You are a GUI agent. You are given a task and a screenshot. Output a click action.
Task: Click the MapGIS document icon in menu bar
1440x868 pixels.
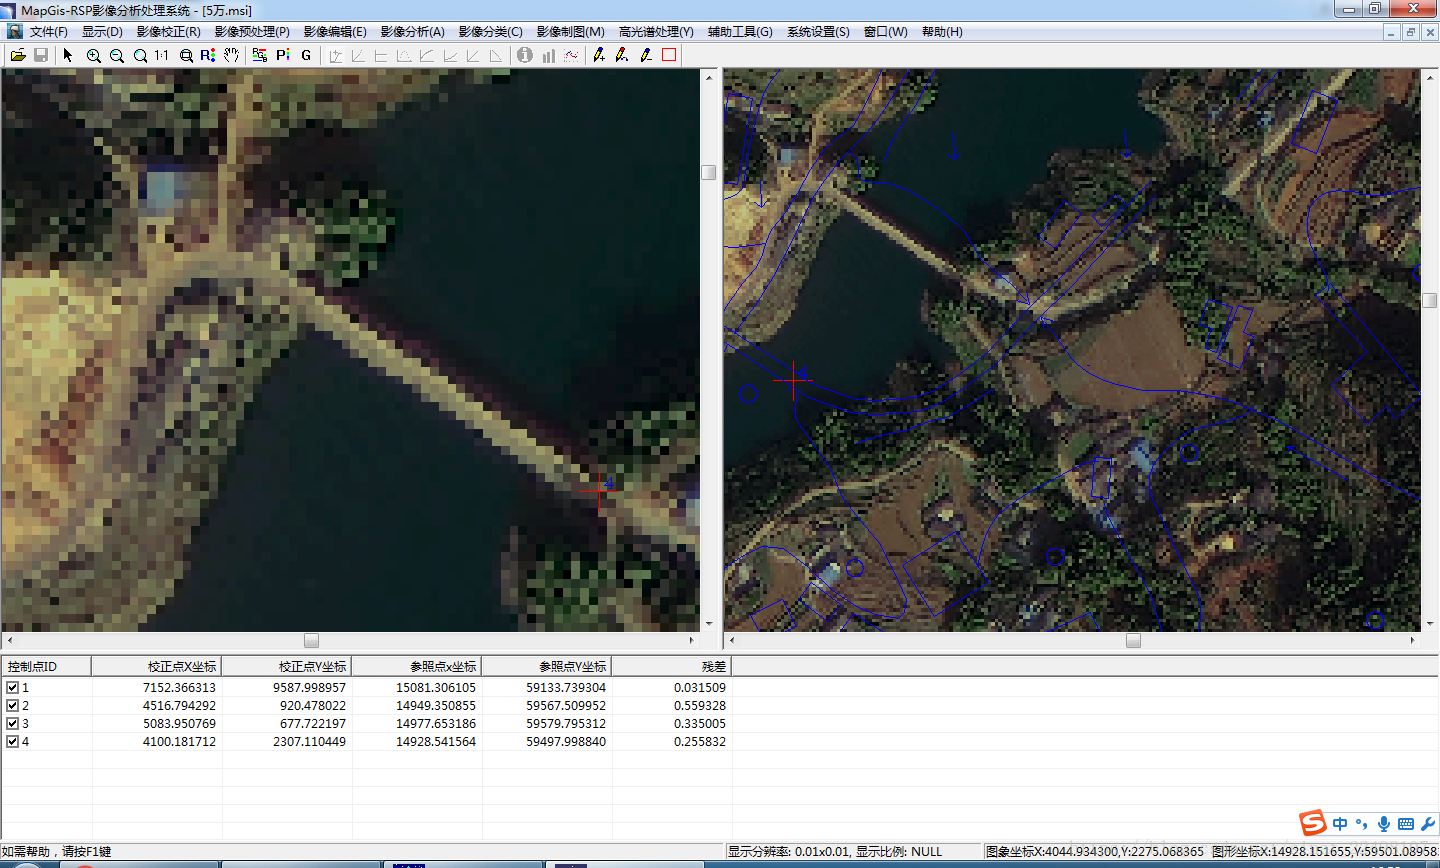pyautogui.click(x=14, y=32)
